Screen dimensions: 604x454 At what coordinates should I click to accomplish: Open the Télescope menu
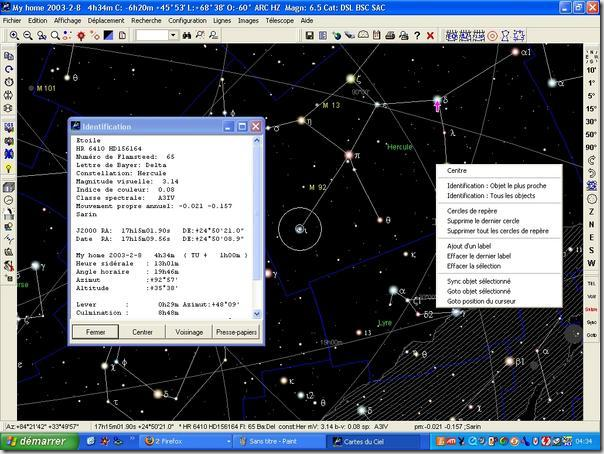tap(280, 20)
